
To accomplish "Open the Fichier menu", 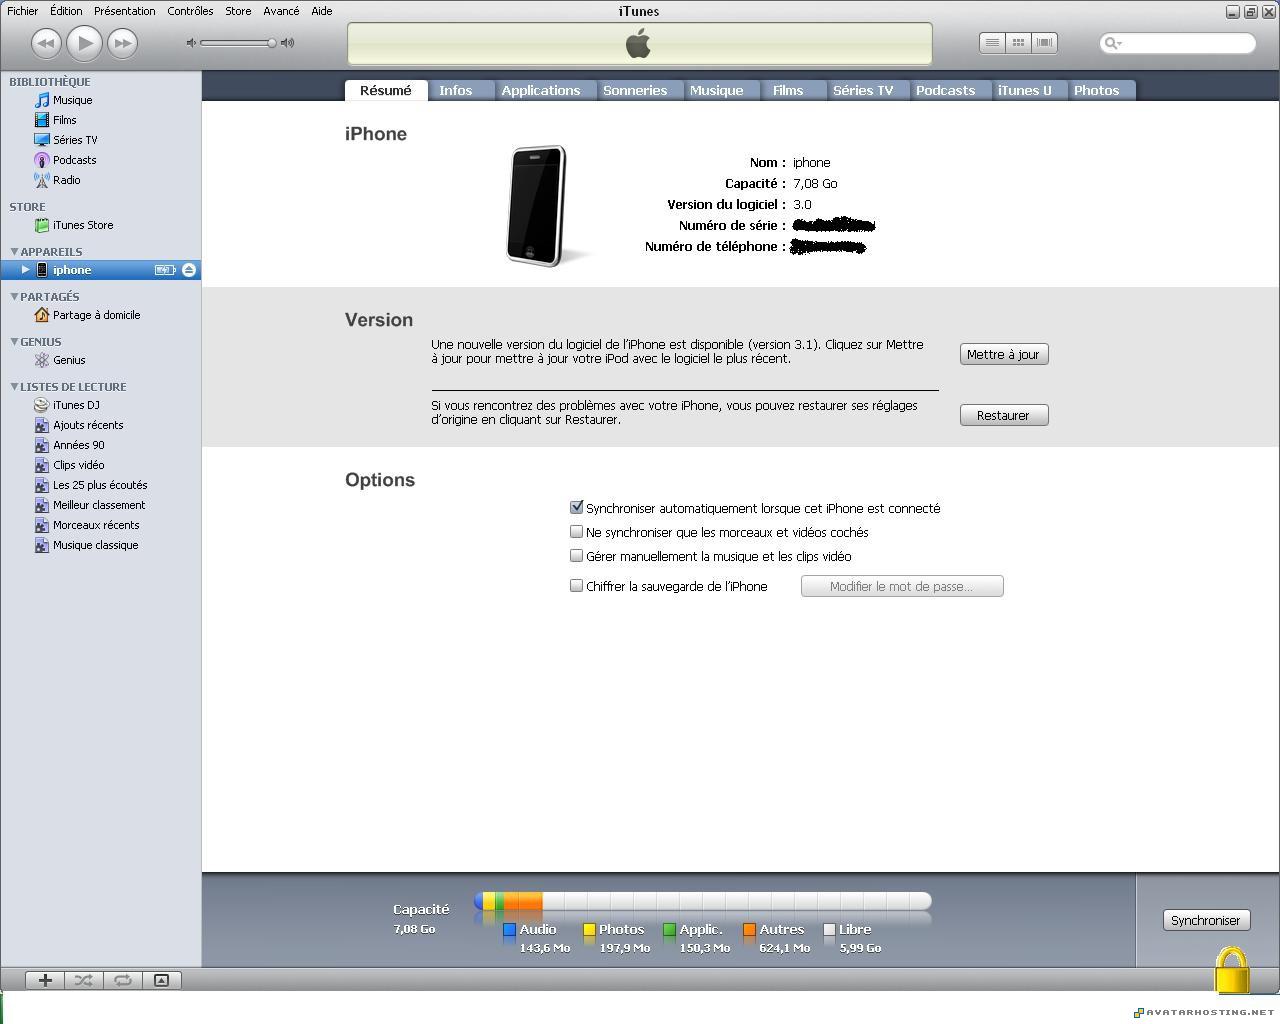I will tap(23, 11).
